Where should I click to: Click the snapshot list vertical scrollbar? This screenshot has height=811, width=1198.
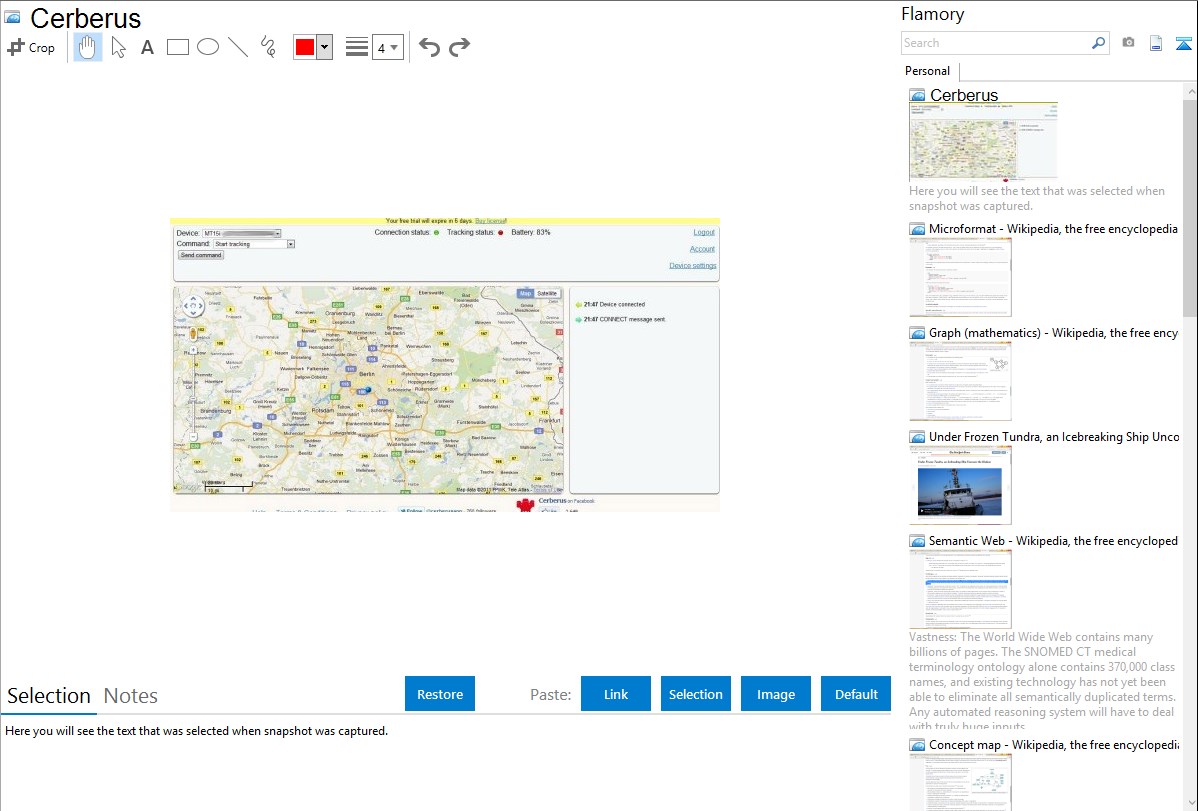point(1190,208)
